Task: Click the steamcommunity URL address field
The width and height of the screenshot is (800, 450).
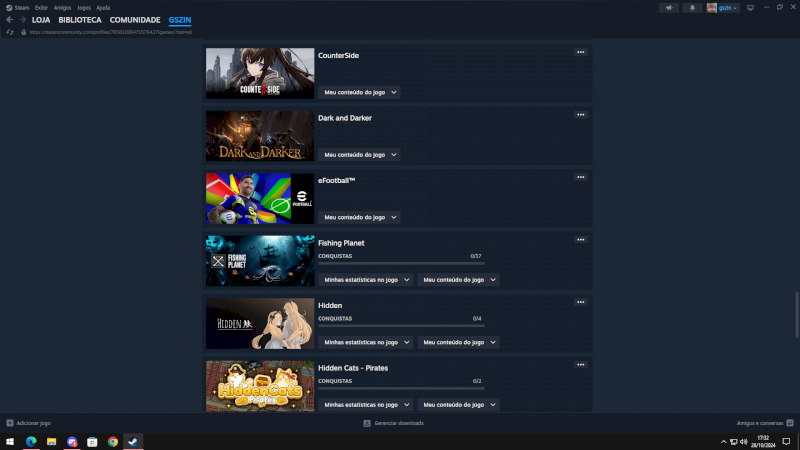Action: point(111,32)
